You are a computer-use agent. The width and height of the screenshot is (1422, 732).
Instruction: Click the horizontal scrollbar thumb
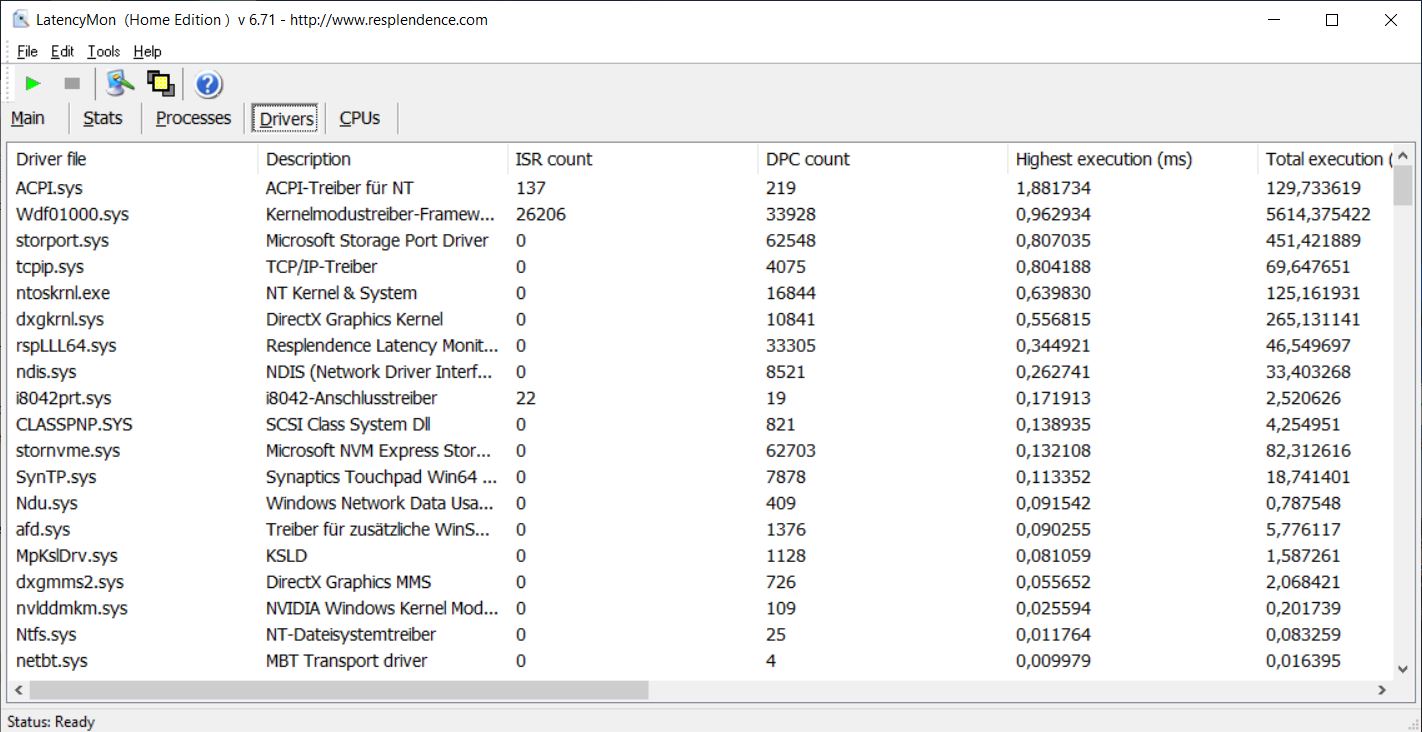pyautogui.click(x=339, y=690)
